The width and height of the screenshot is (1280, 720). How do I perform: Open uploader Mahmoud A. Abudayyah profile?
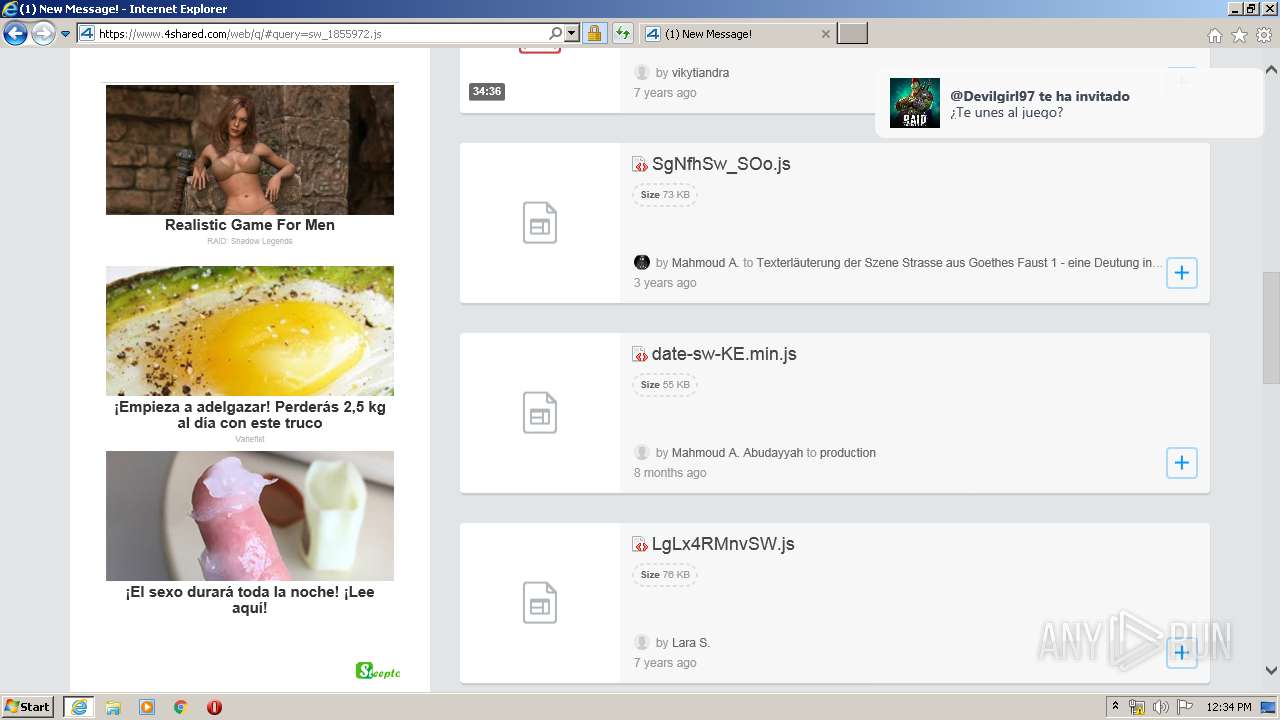[737, 453]
